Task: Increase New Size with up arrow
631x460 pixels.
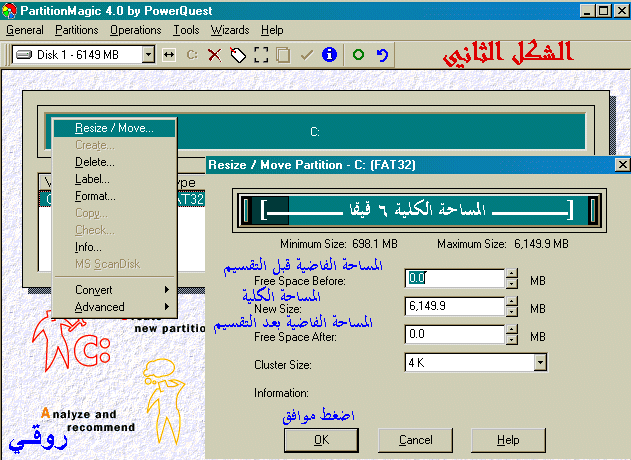Action: tap(511, 301)
